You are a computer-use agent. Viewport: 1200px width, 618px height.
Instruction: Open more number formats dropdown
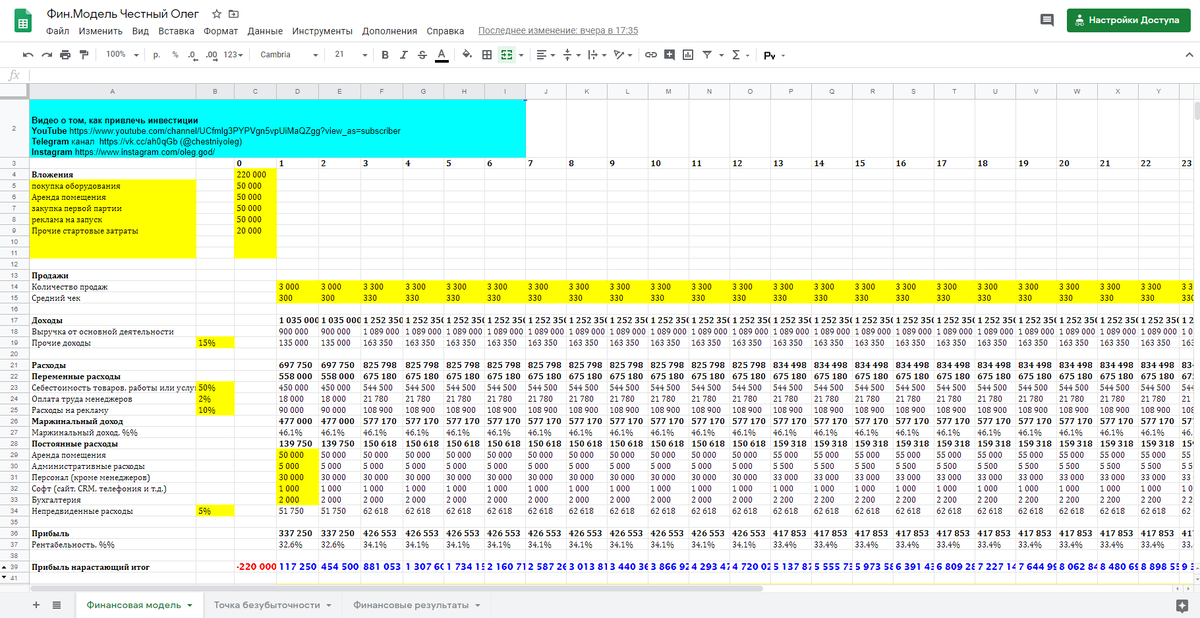coord(233,55)
